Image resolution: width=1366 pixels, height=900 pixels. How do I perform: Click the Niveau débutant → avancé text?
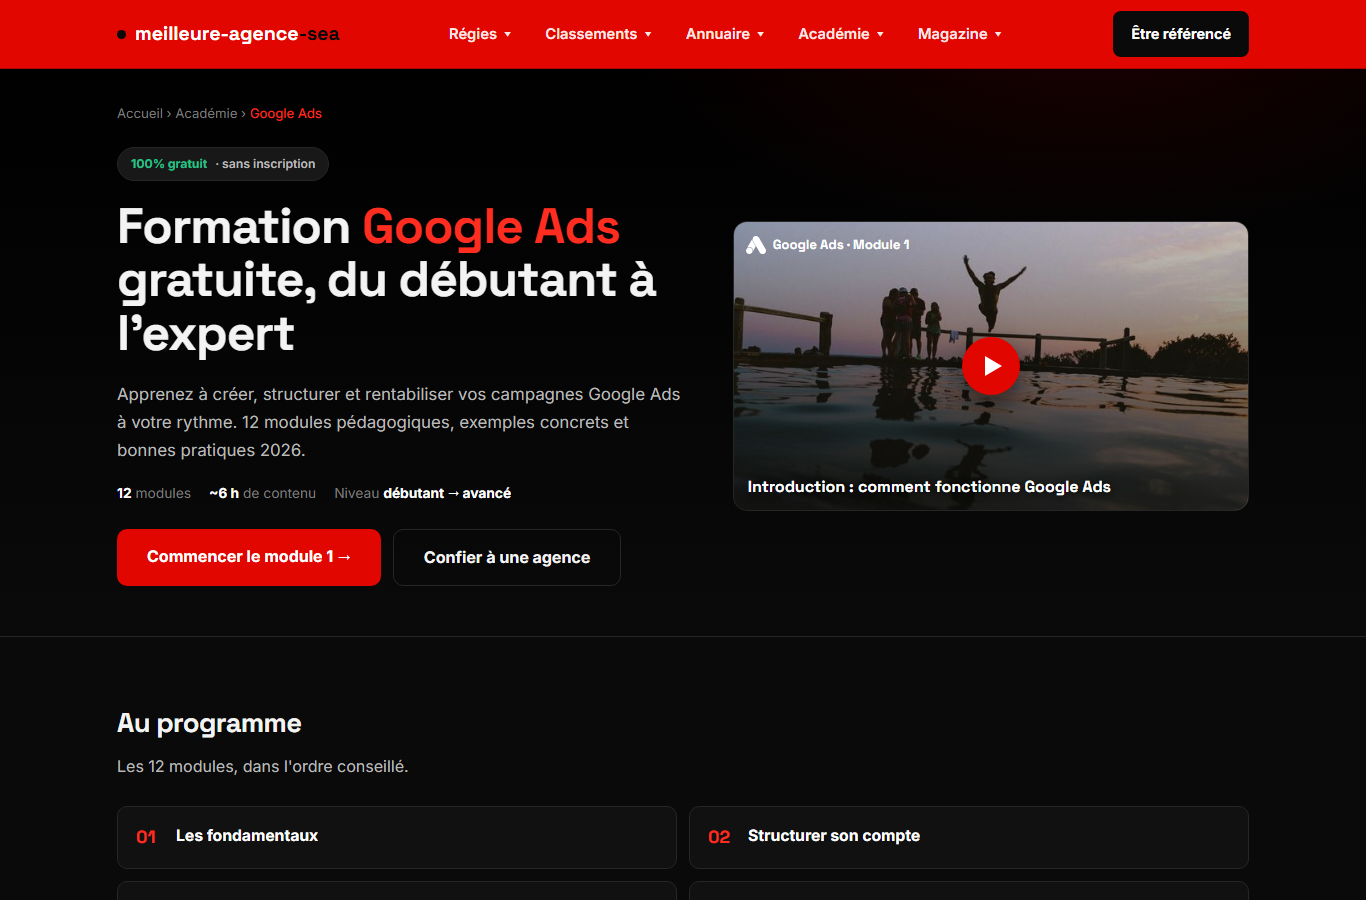(422, 493)
